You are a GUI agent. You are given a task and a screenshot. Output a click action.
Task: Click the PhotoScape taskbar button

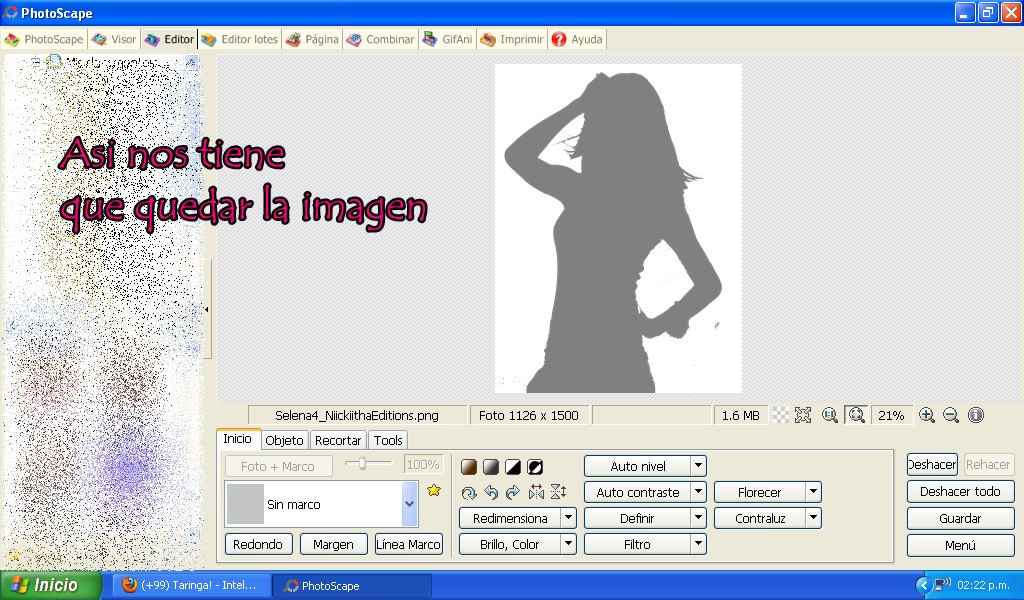tap(351, 586)
